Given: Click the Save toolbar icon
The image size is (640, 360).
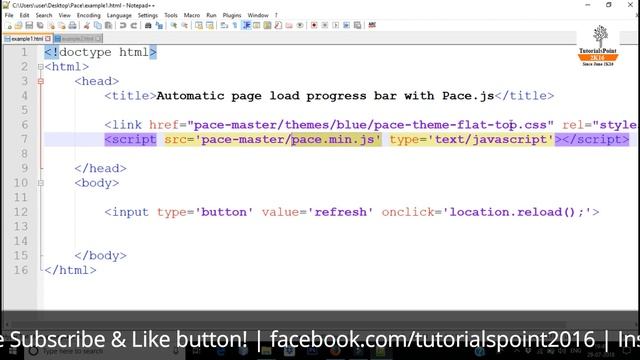Looking at the screenshot, I should coord(29,25).
